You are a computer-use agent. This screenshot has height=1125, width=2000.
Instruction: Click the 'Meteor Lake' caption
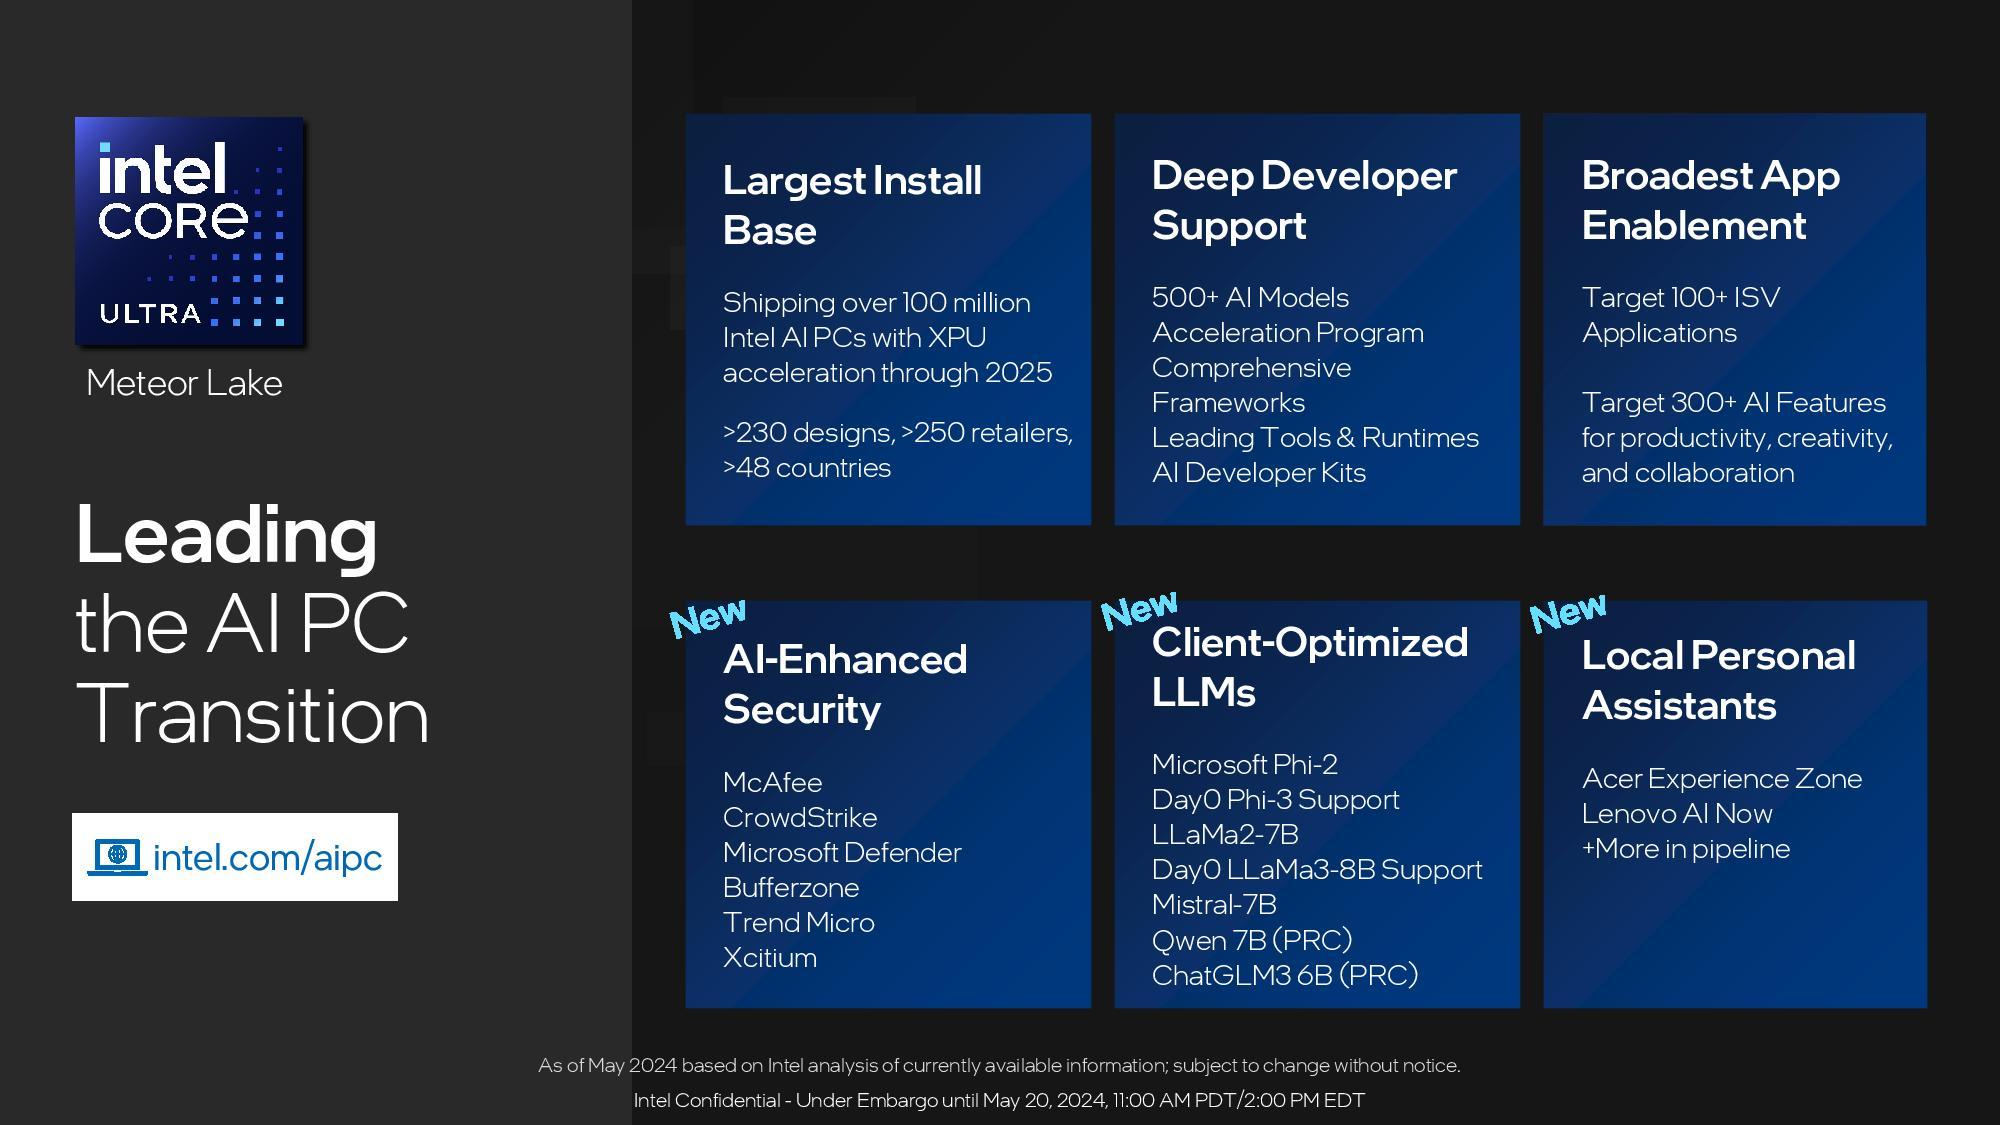tap(184, 383)
